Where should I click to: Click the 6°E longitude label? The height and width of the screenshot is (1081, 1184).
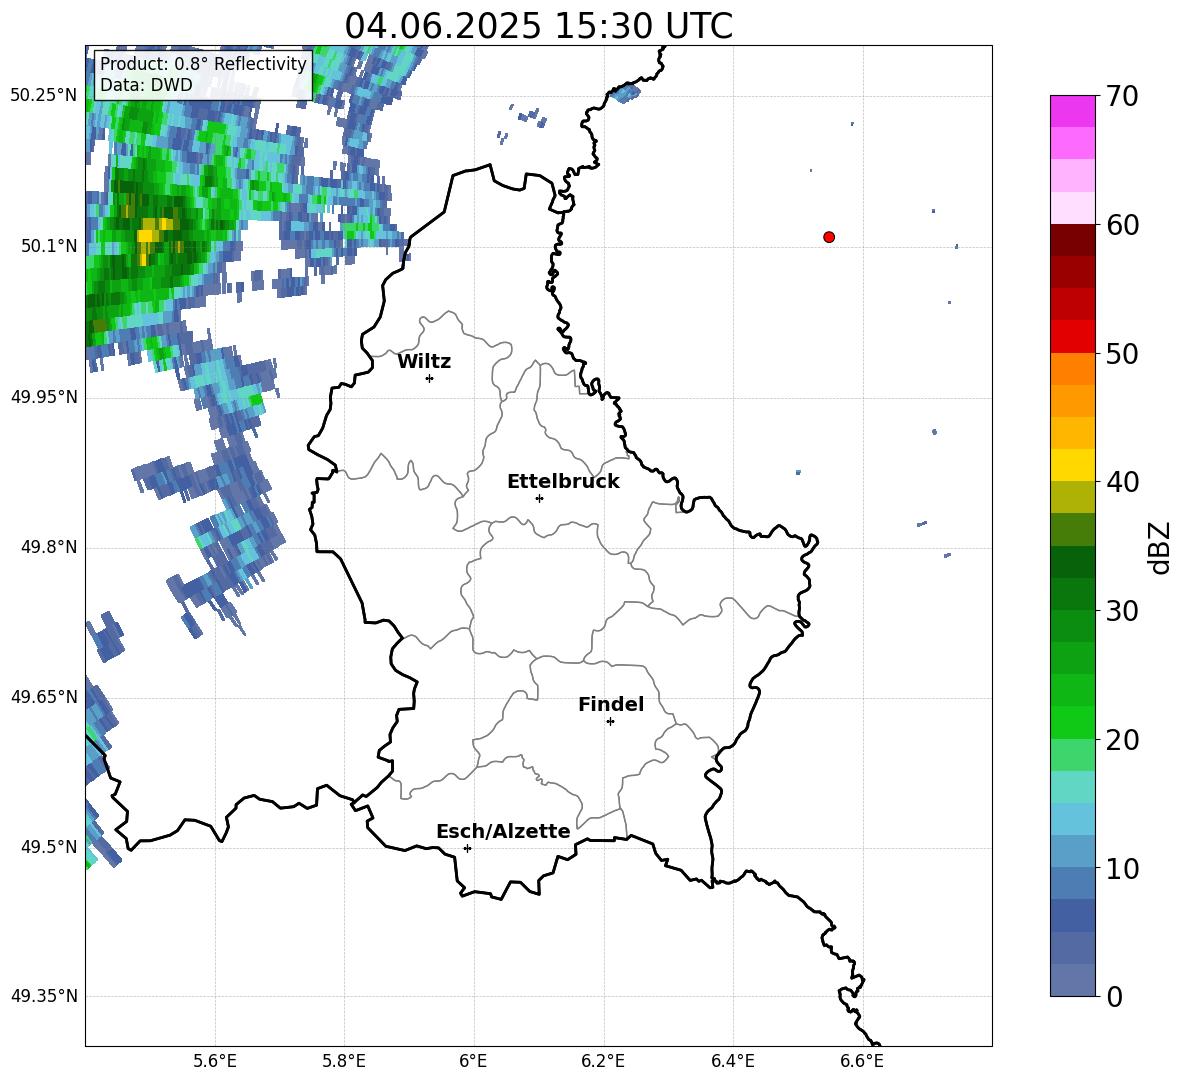(x=473, y=1061)
